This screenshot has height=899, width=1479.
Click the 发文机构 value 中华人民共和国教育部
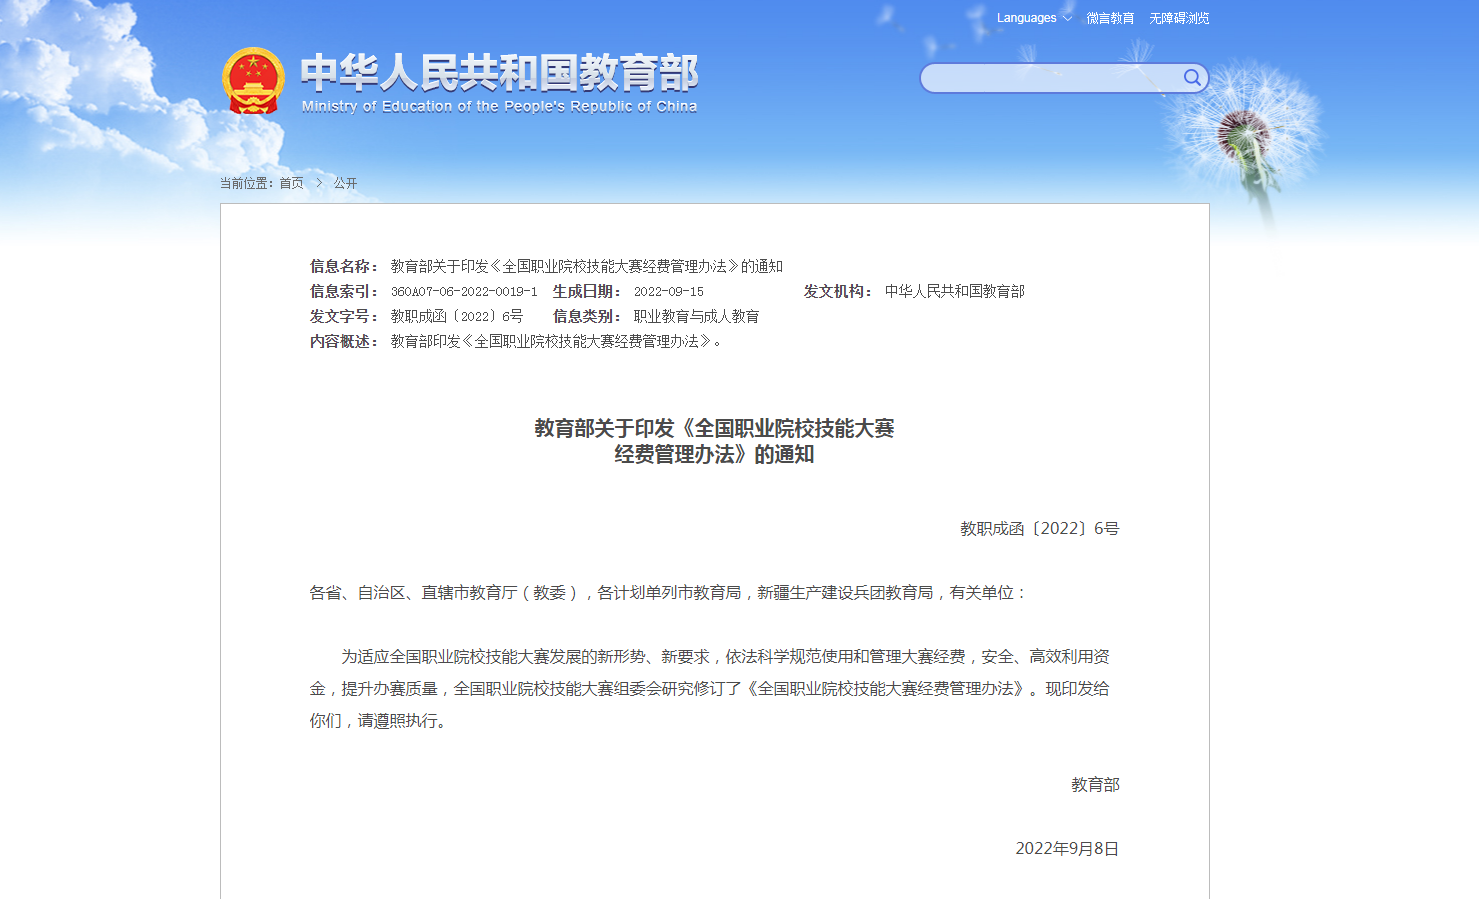pyautogui.click(x=955, y=291)
